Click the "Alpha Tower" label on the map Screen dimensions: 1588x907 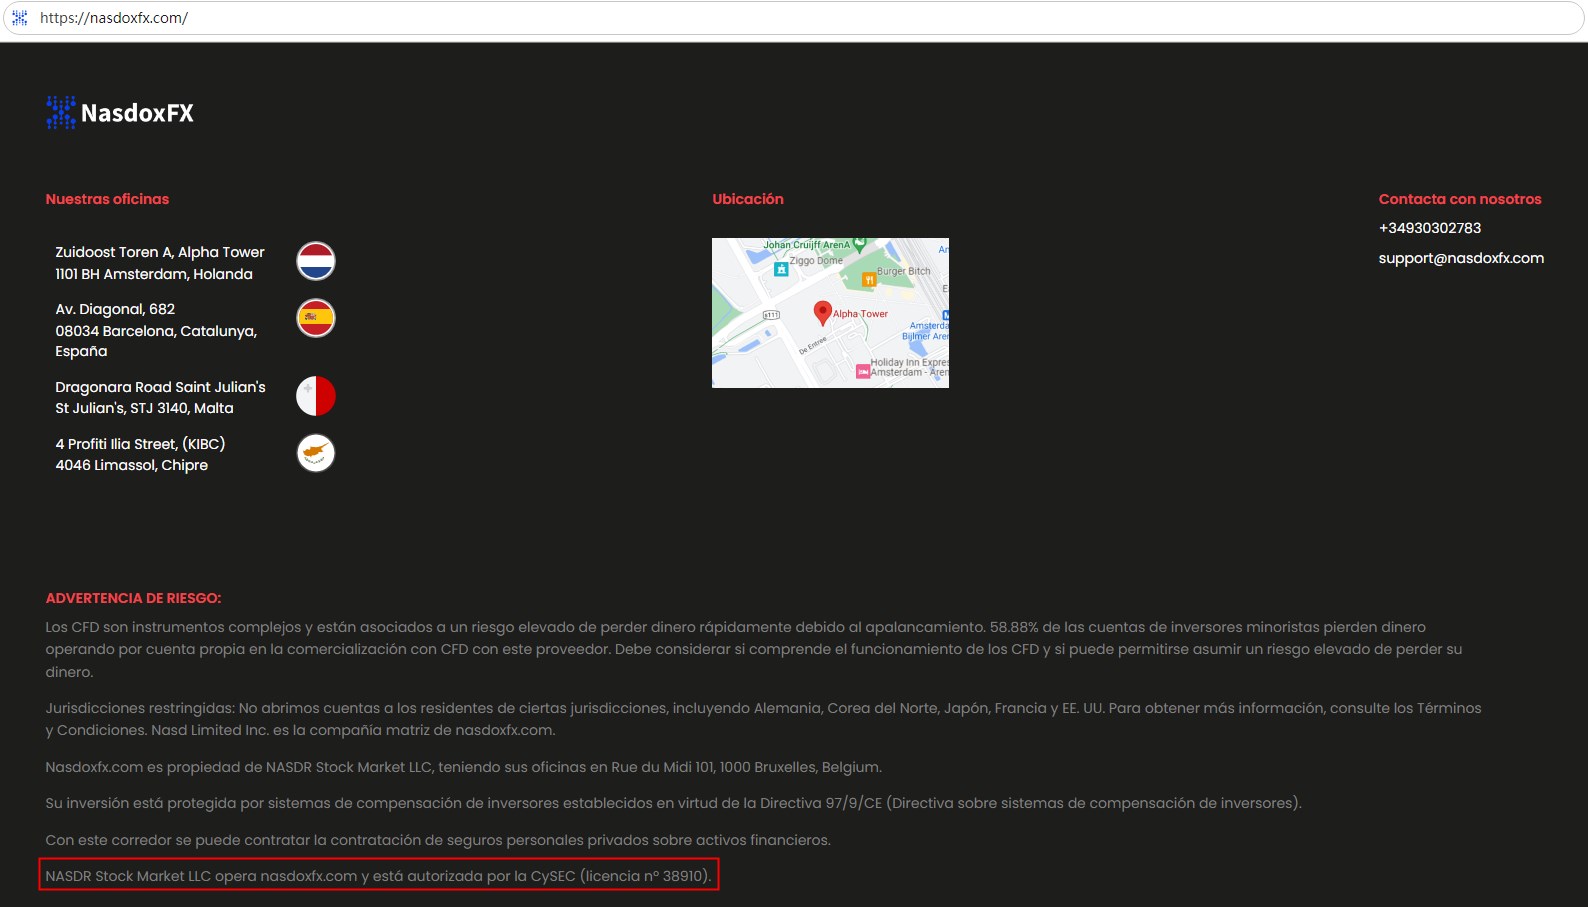click(860, 314)
